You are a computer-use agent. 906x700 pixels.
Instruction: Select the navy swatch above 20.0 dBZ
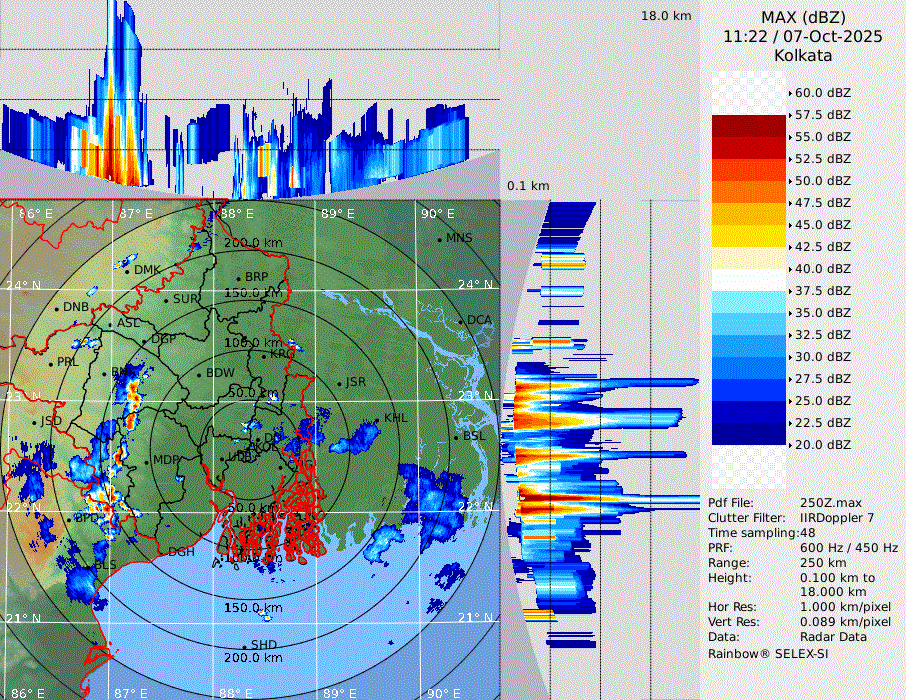click(x=748, y=433)
